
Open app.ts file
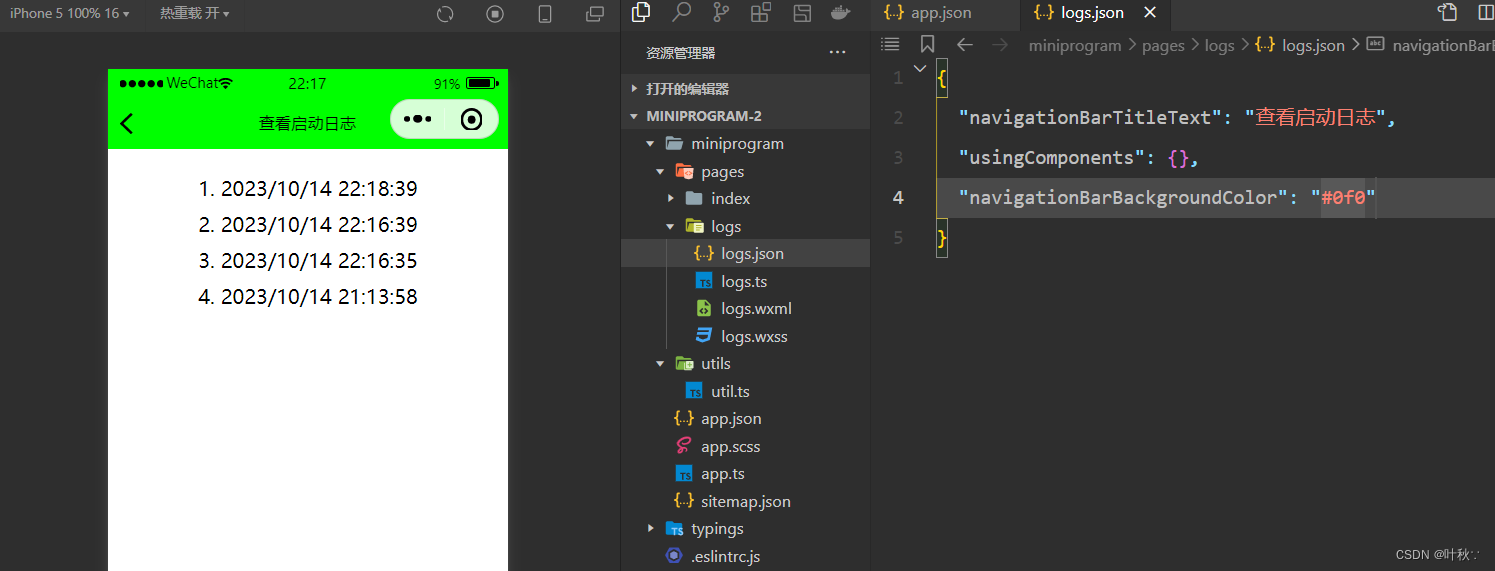[x=745, y=474]
